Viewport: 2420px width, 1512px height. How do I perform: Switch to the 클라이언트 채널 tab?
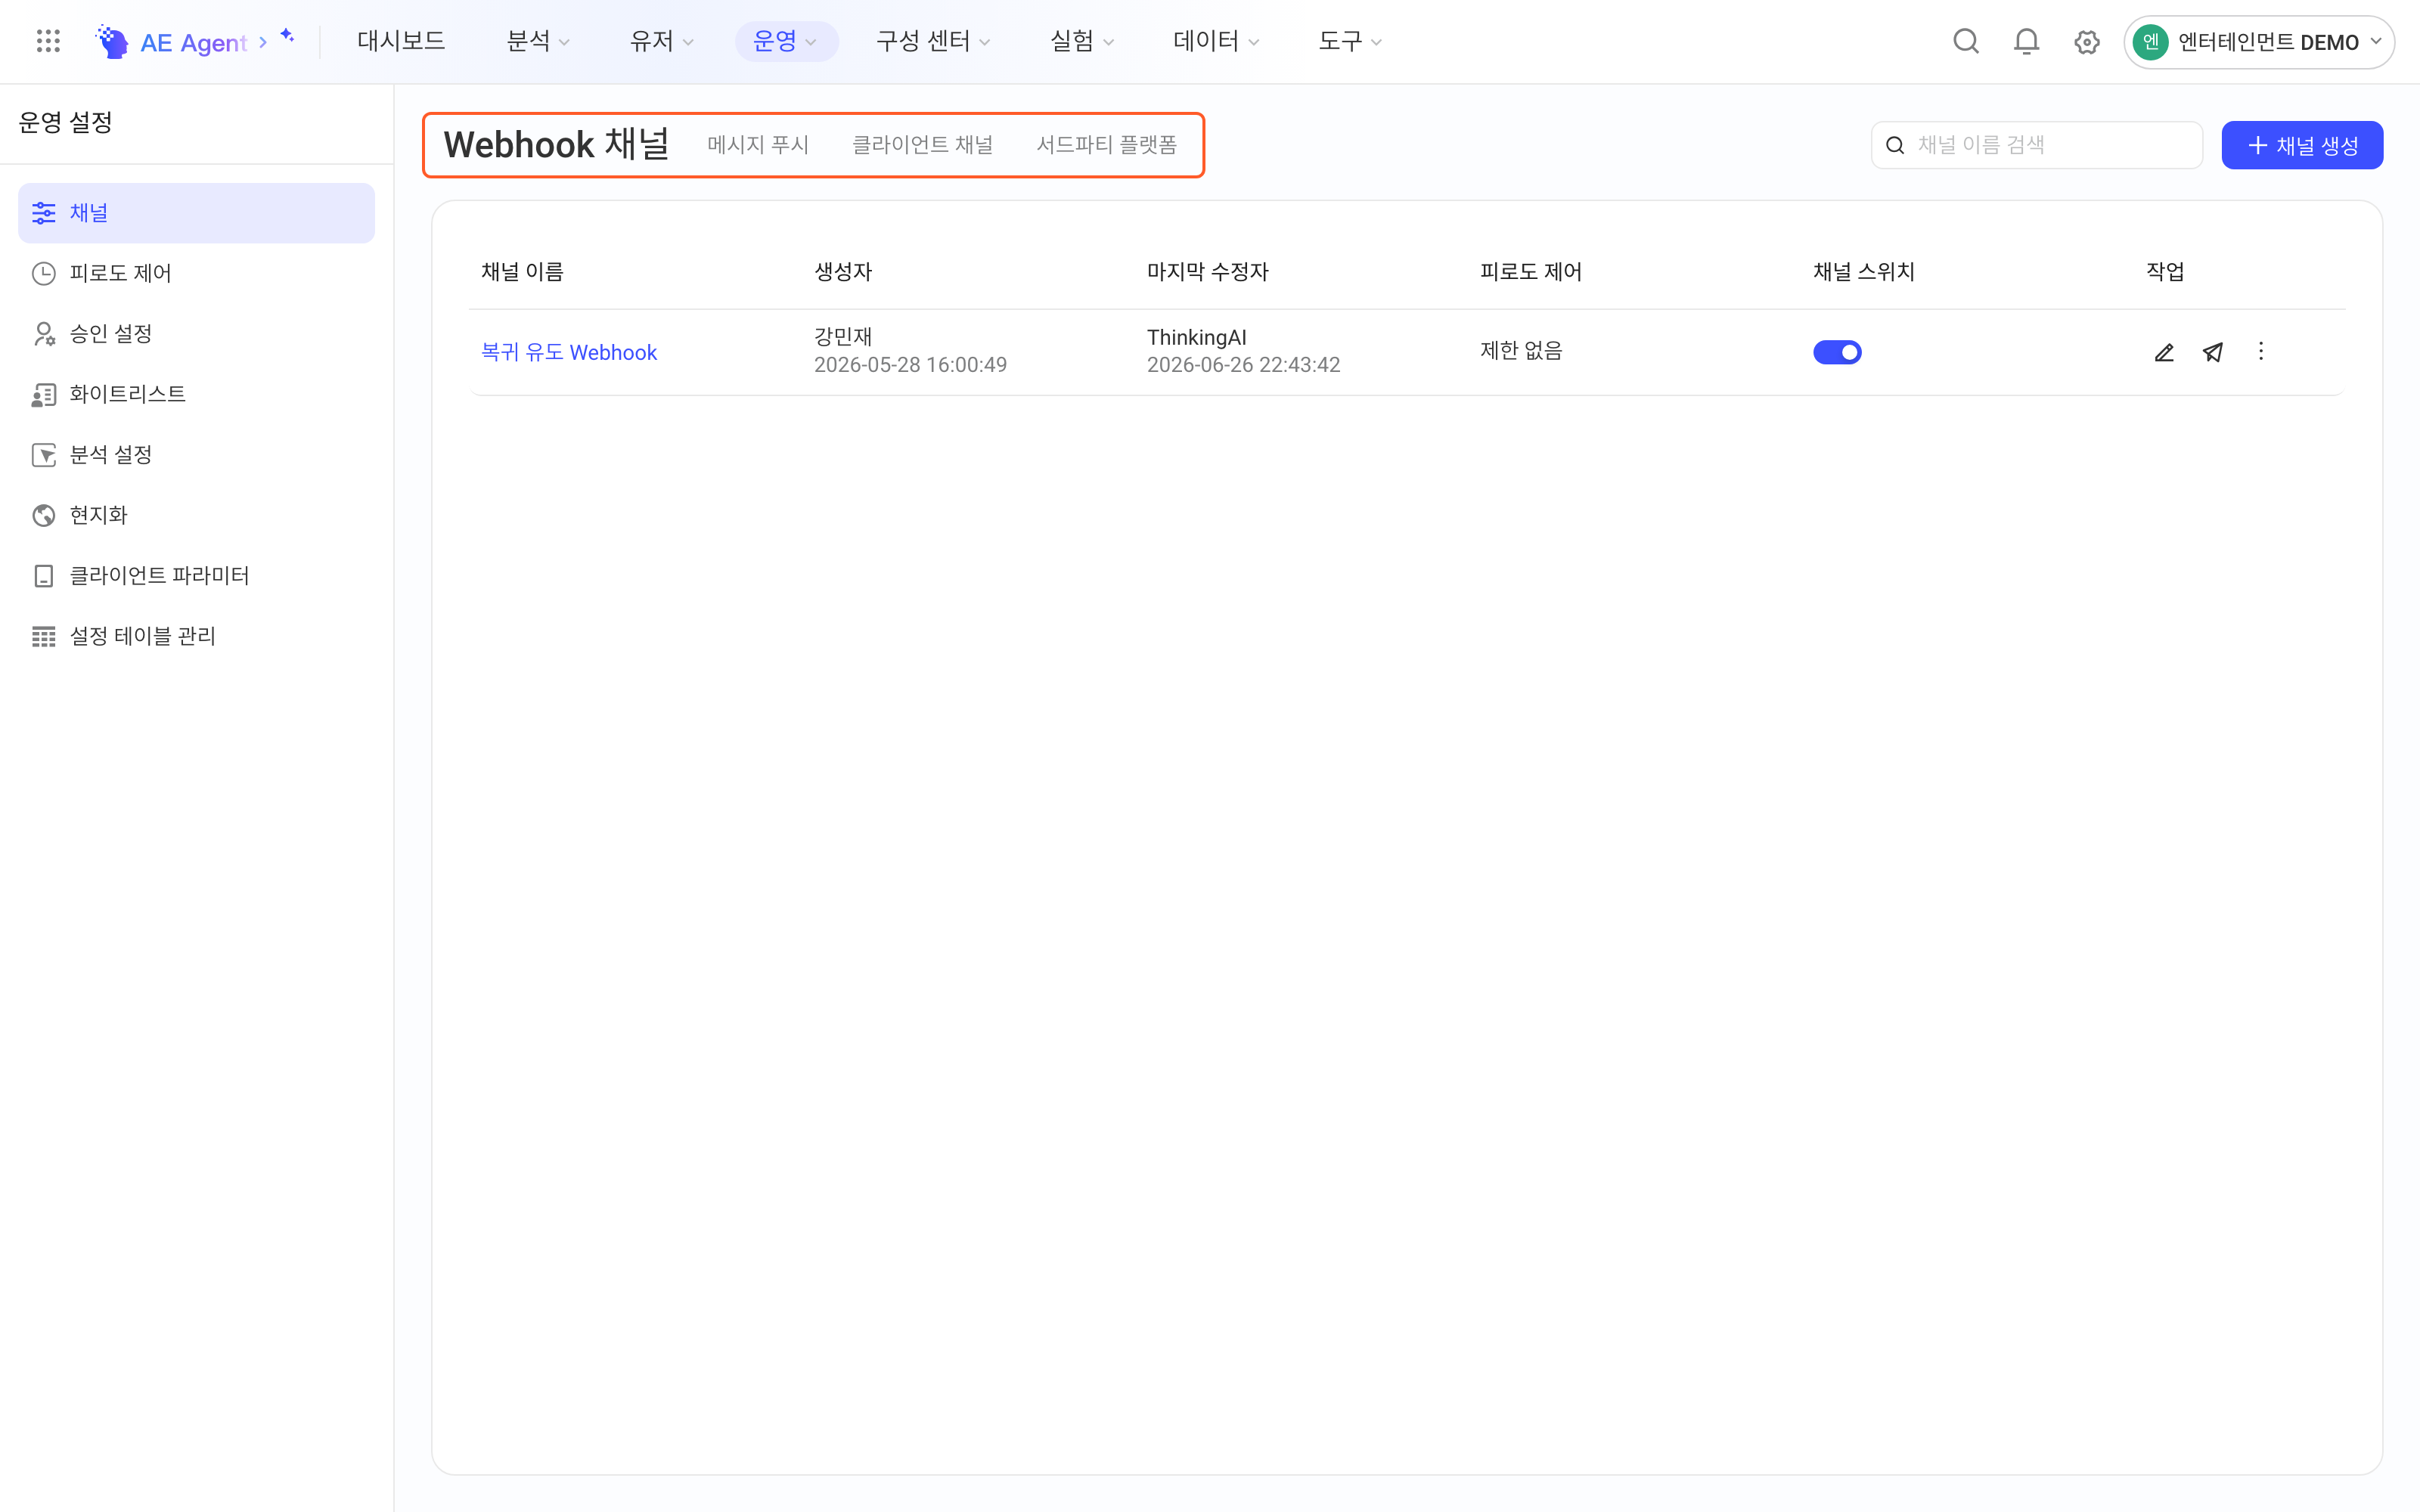pos(922,145)
